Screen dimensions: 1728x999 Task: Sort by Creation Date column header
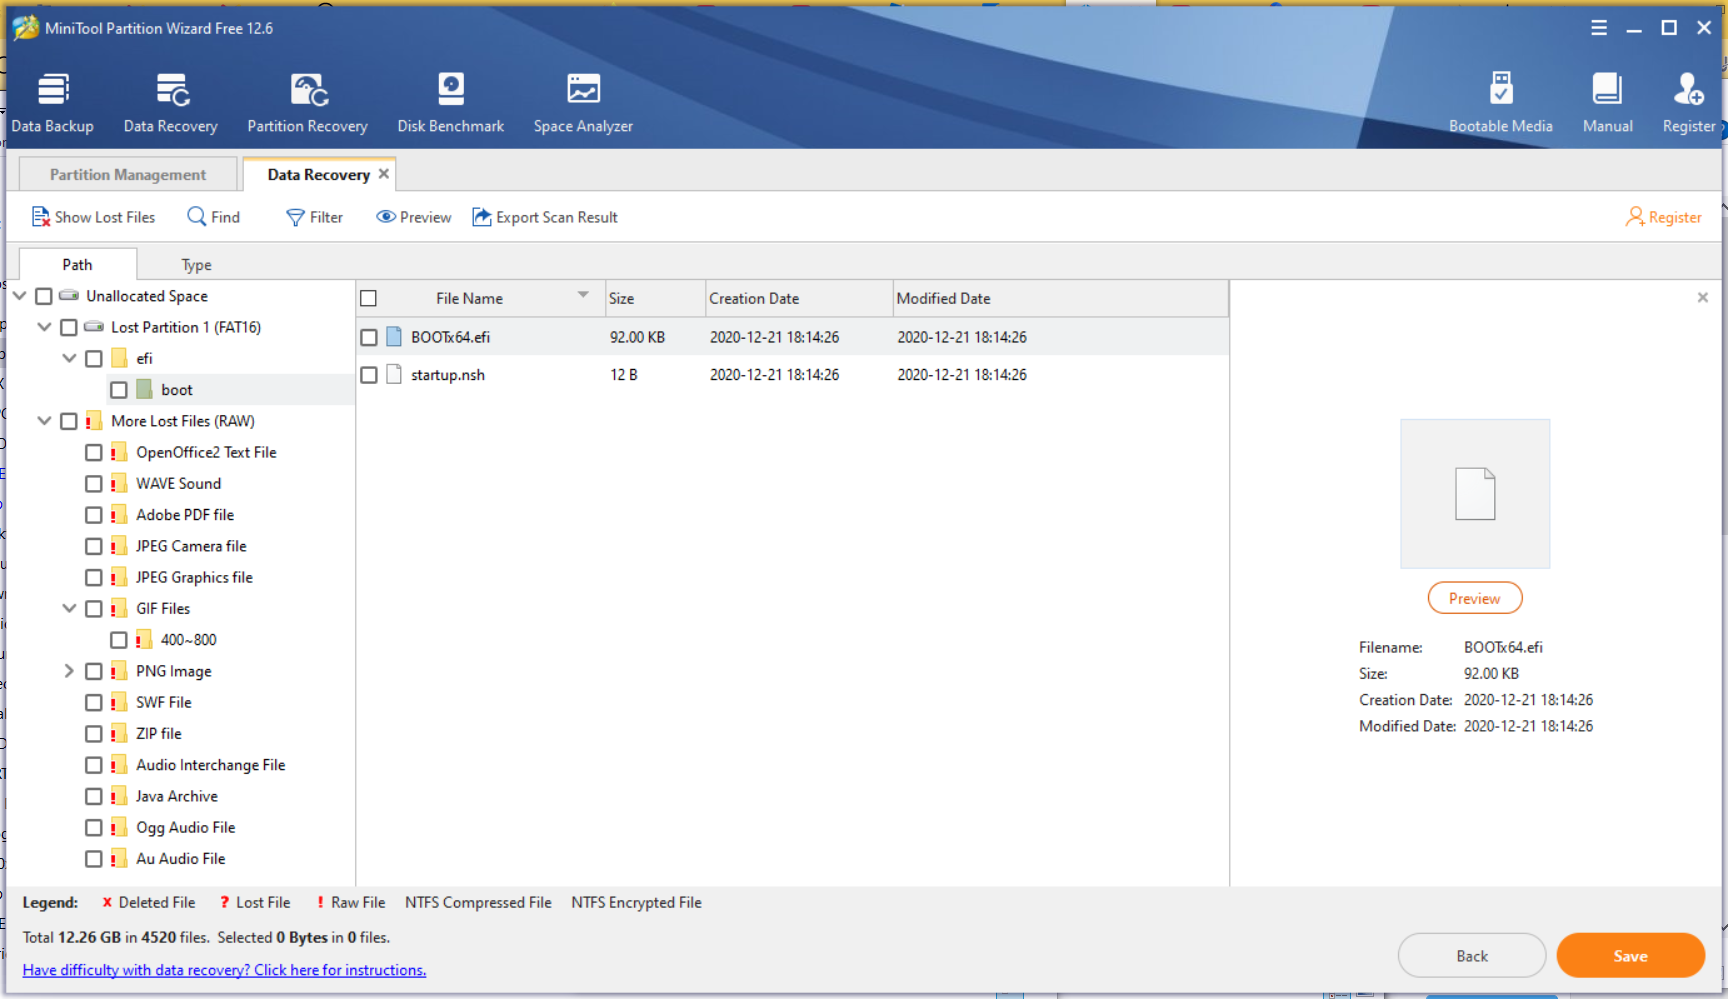pyautogui.click(x=799, y=298)
